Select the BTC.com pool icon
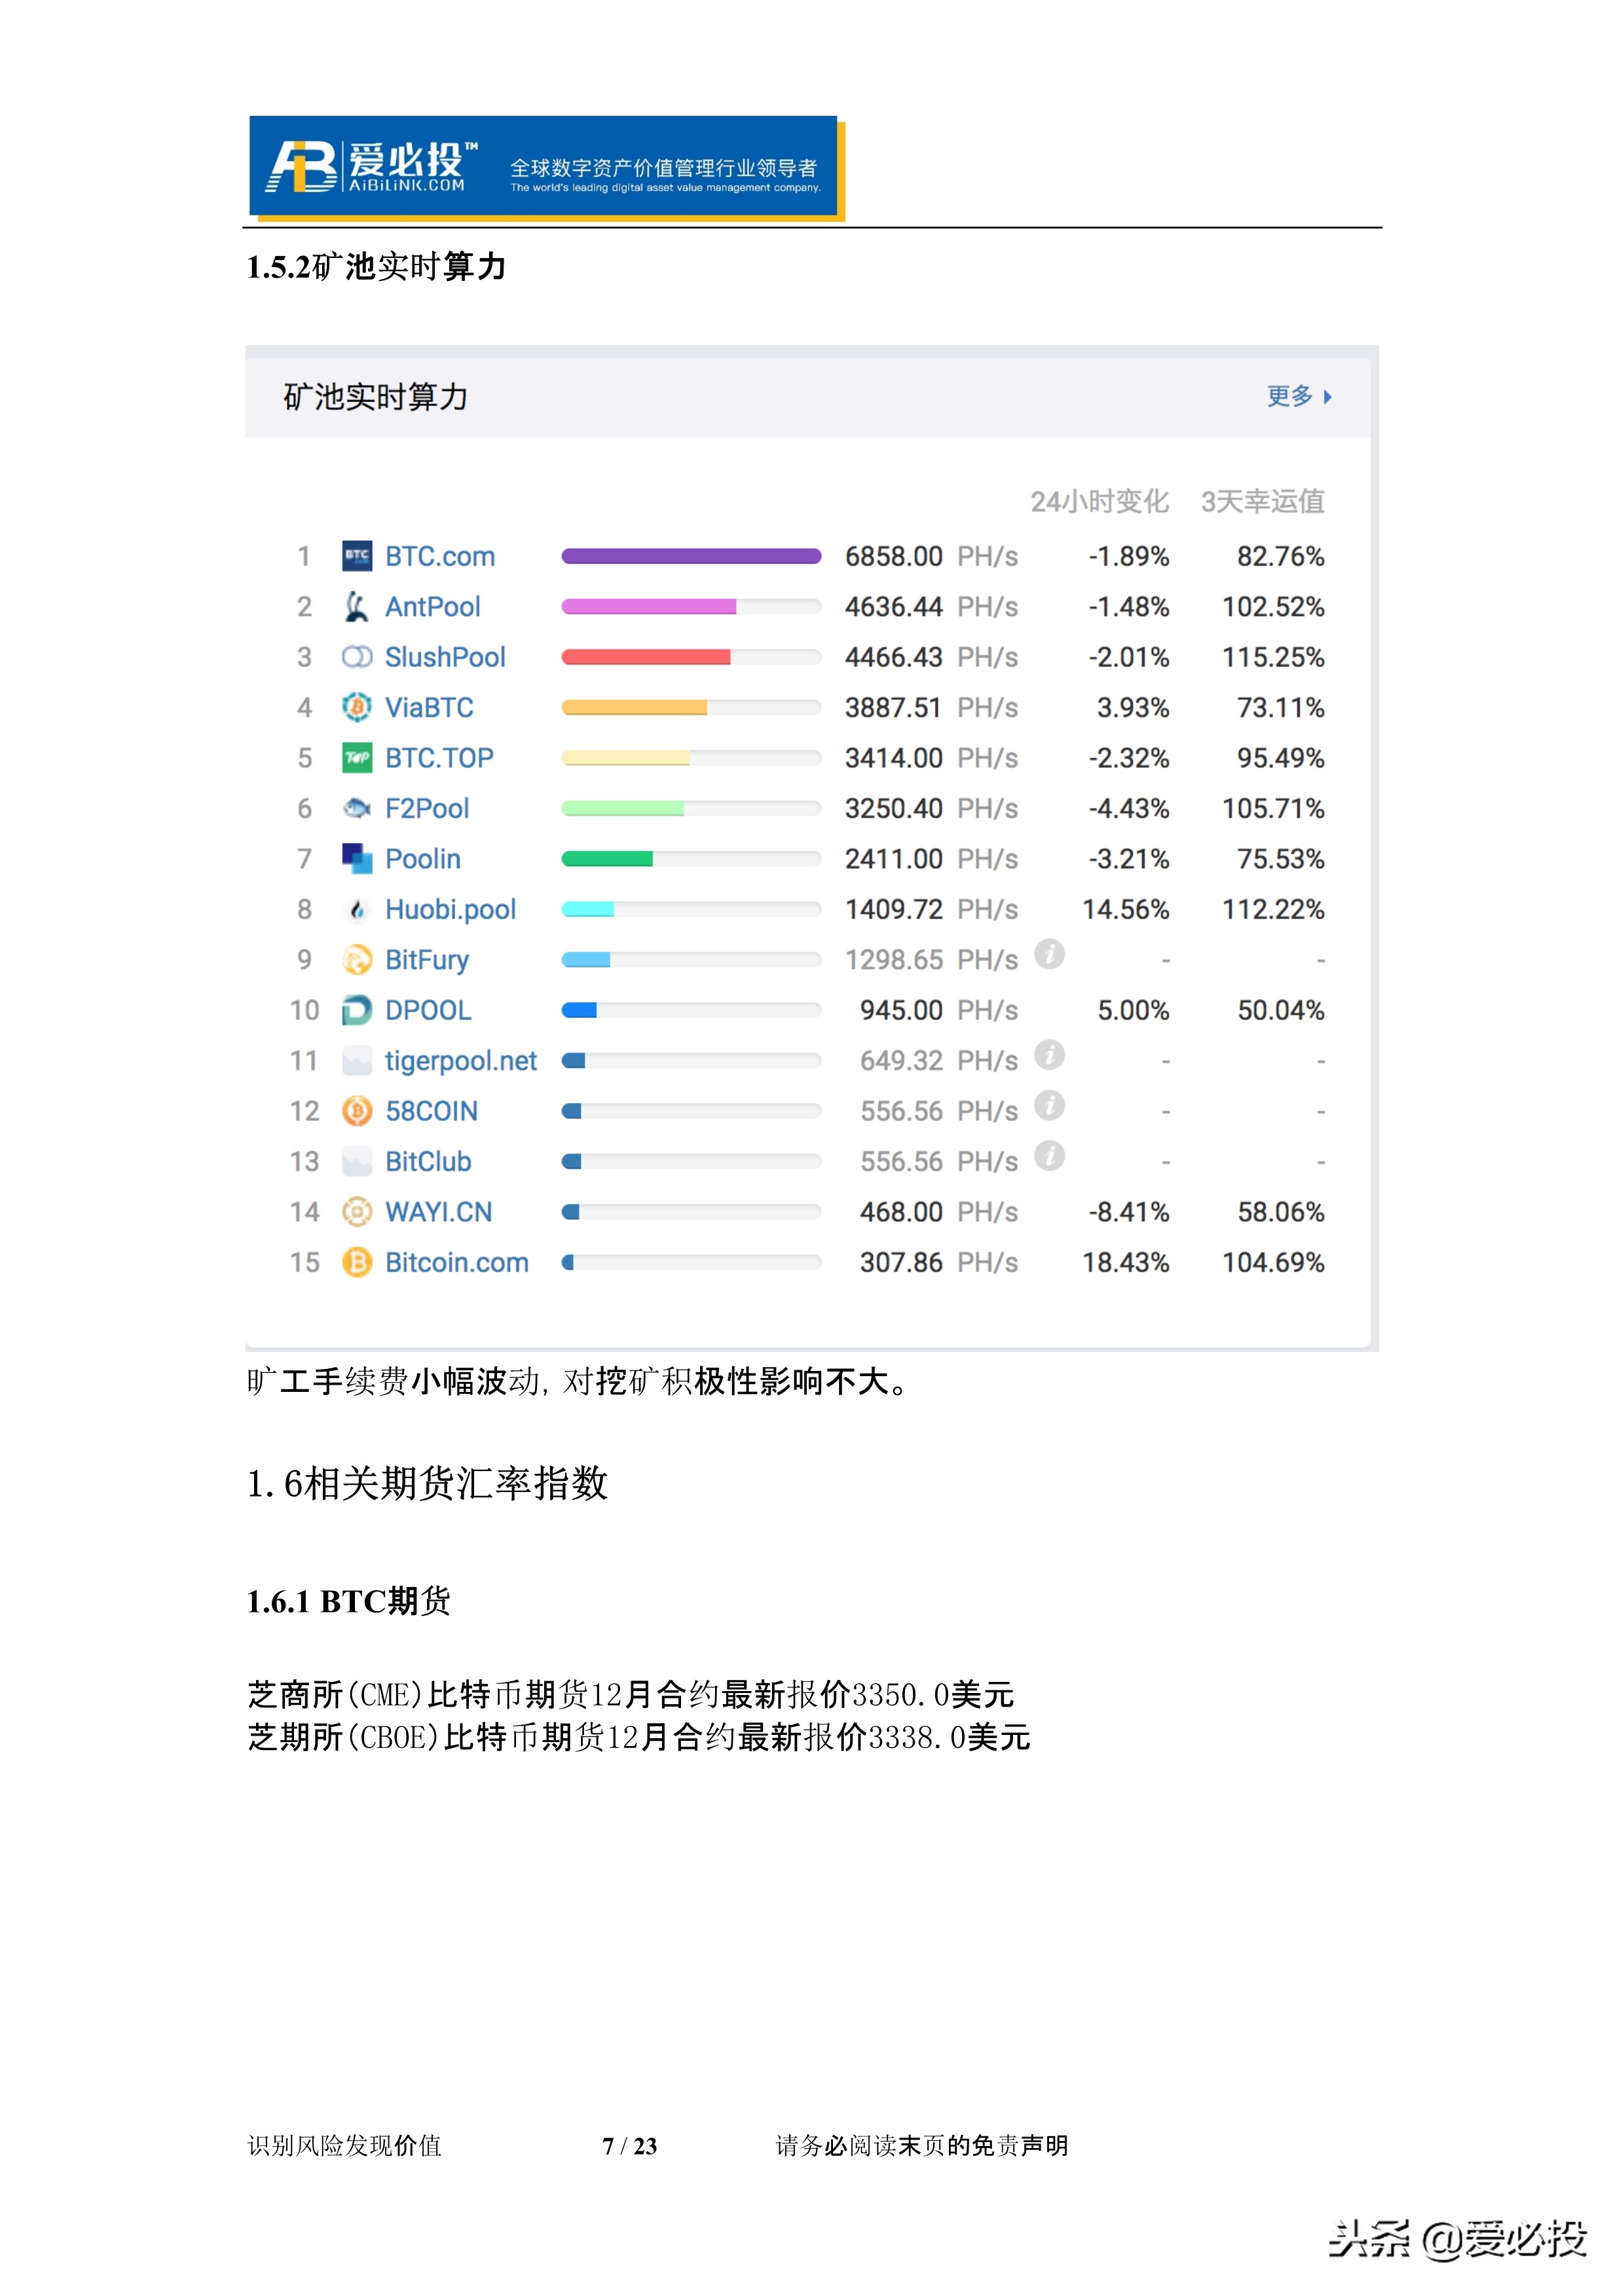Viewport: 1624px width, 2296px height. (357, 556)
